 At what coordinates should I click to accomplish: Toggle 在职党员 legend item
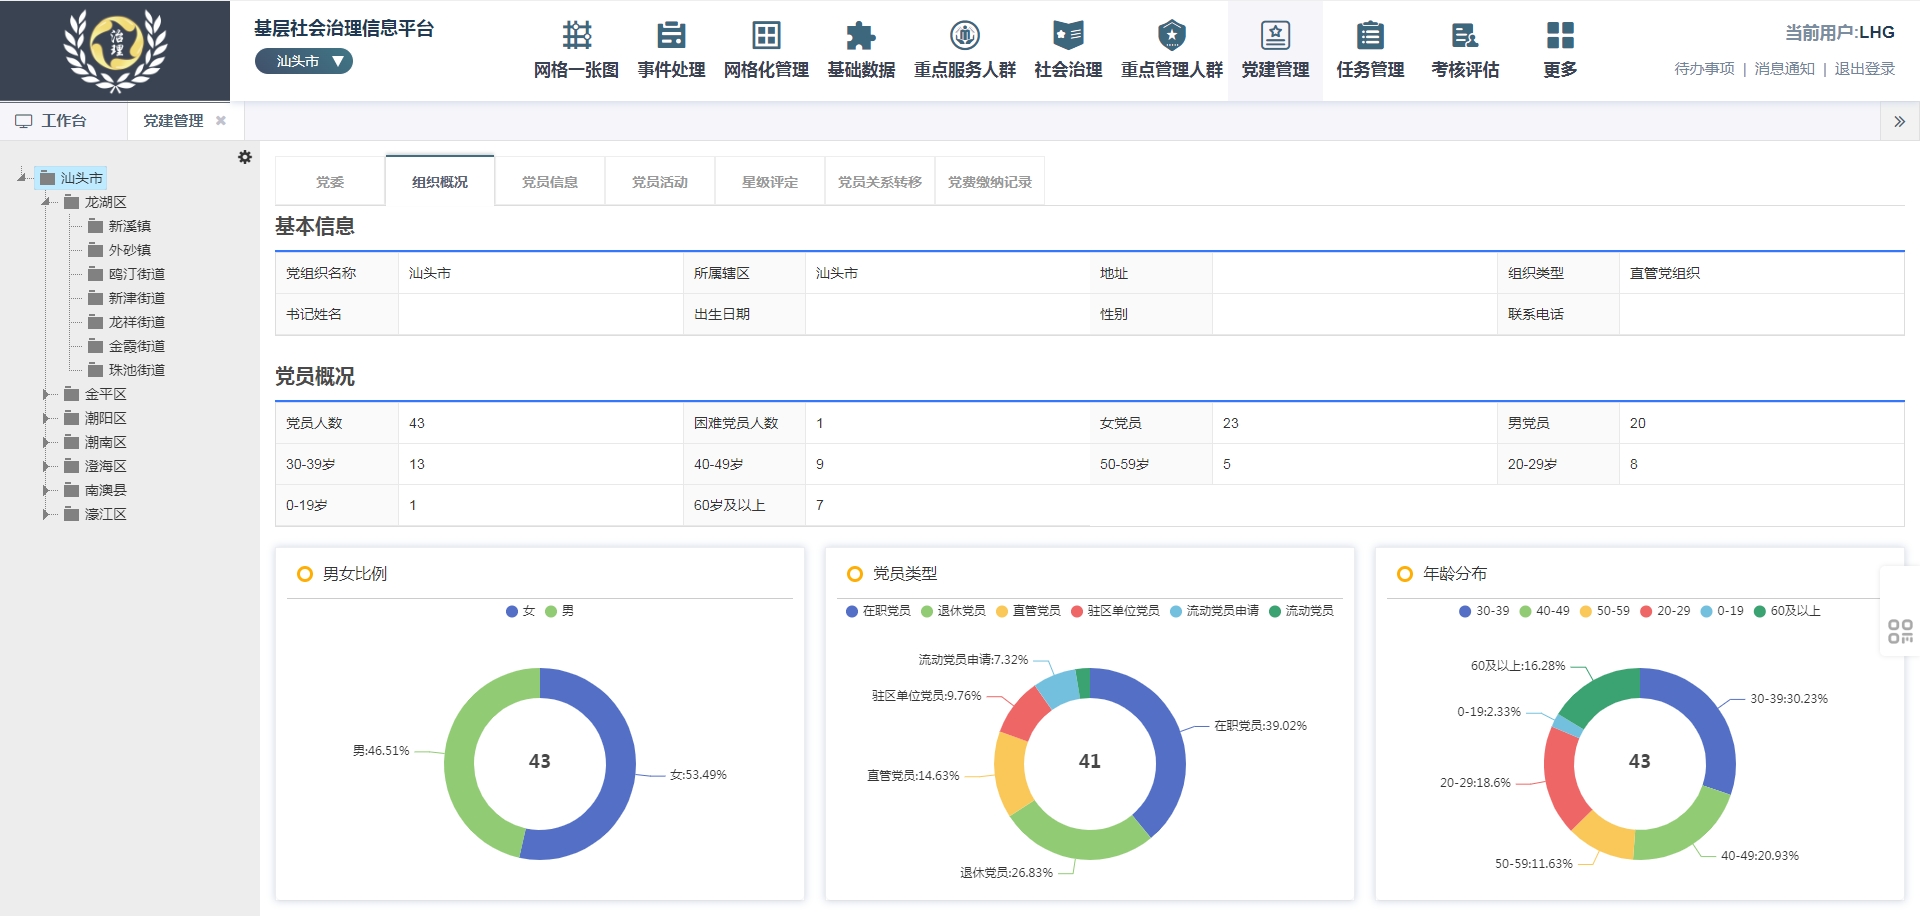(878, 611)
